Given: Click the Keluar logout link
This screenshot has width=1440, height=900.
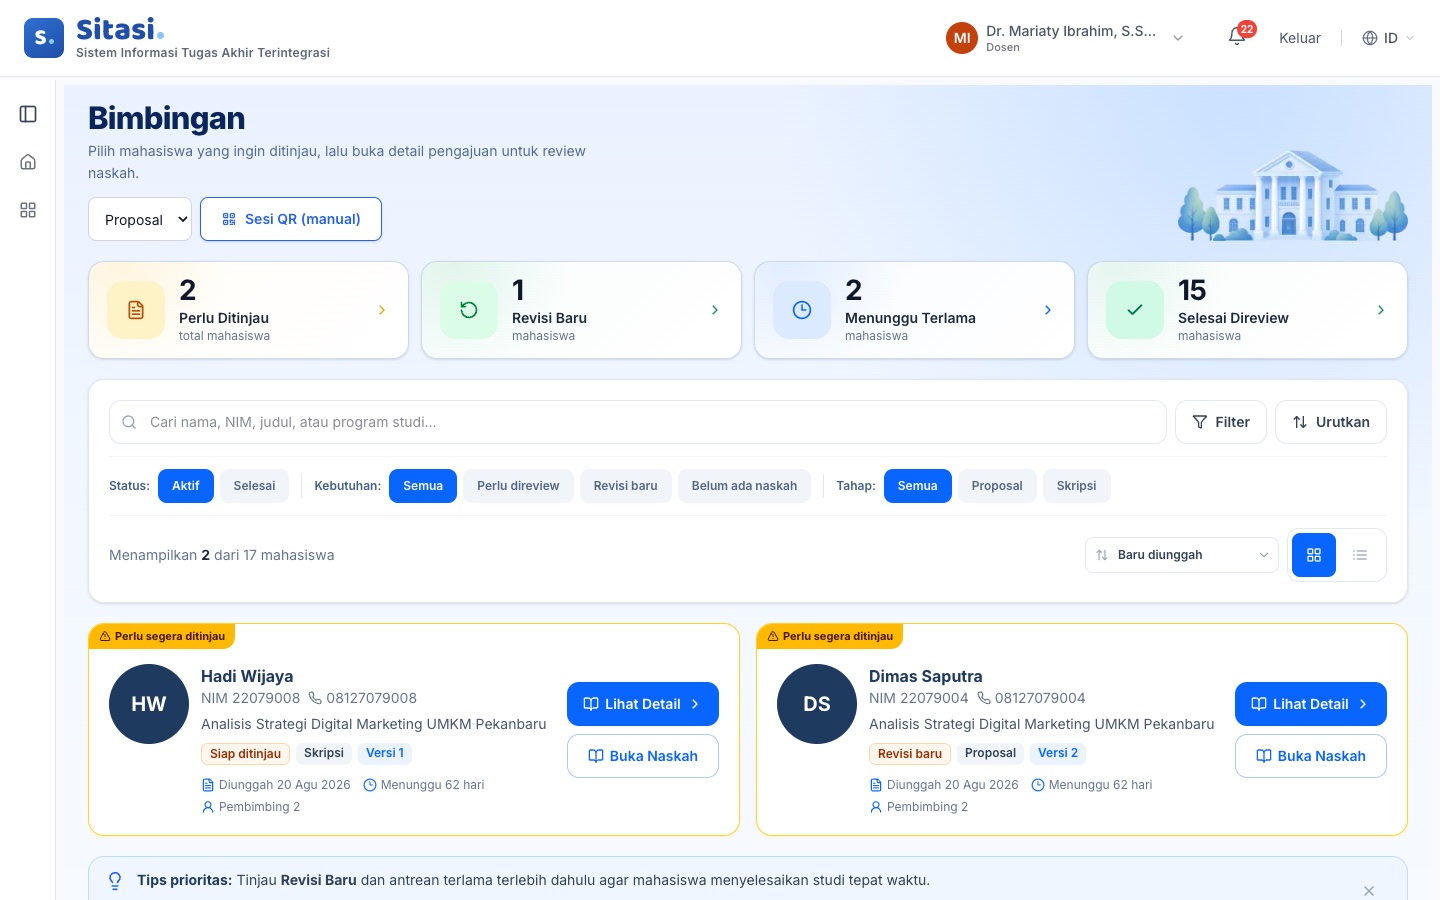Looking at the screenshot, I should click(x=1300, y=38).
